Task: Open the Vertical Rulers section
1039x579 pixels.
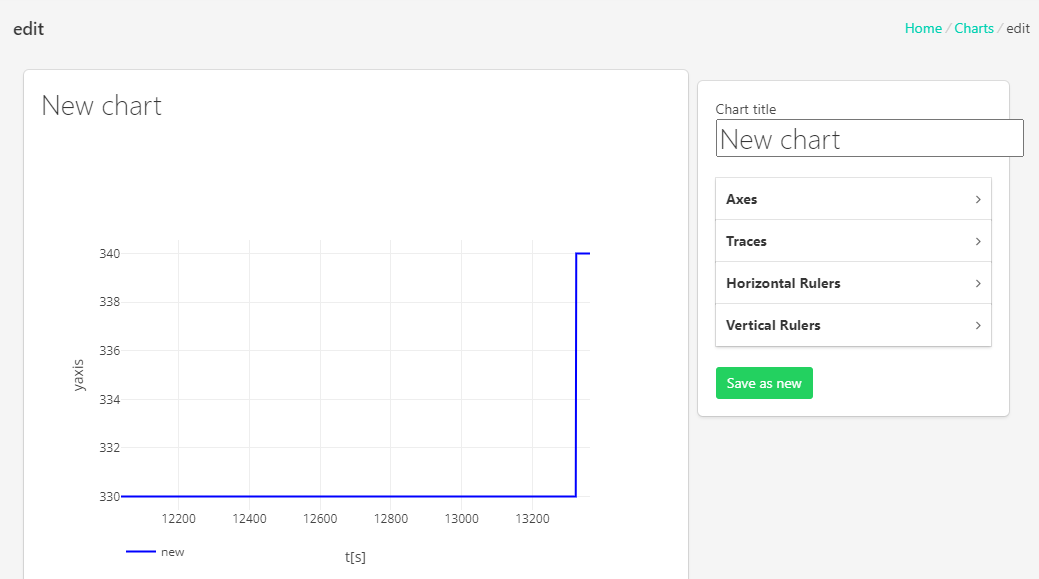Action: point(853,325)
